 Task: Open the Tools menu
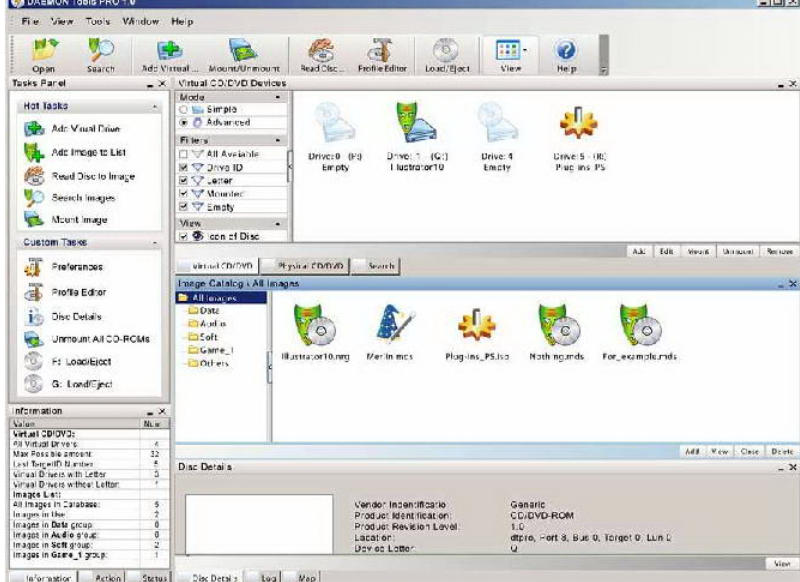point(98,21)
